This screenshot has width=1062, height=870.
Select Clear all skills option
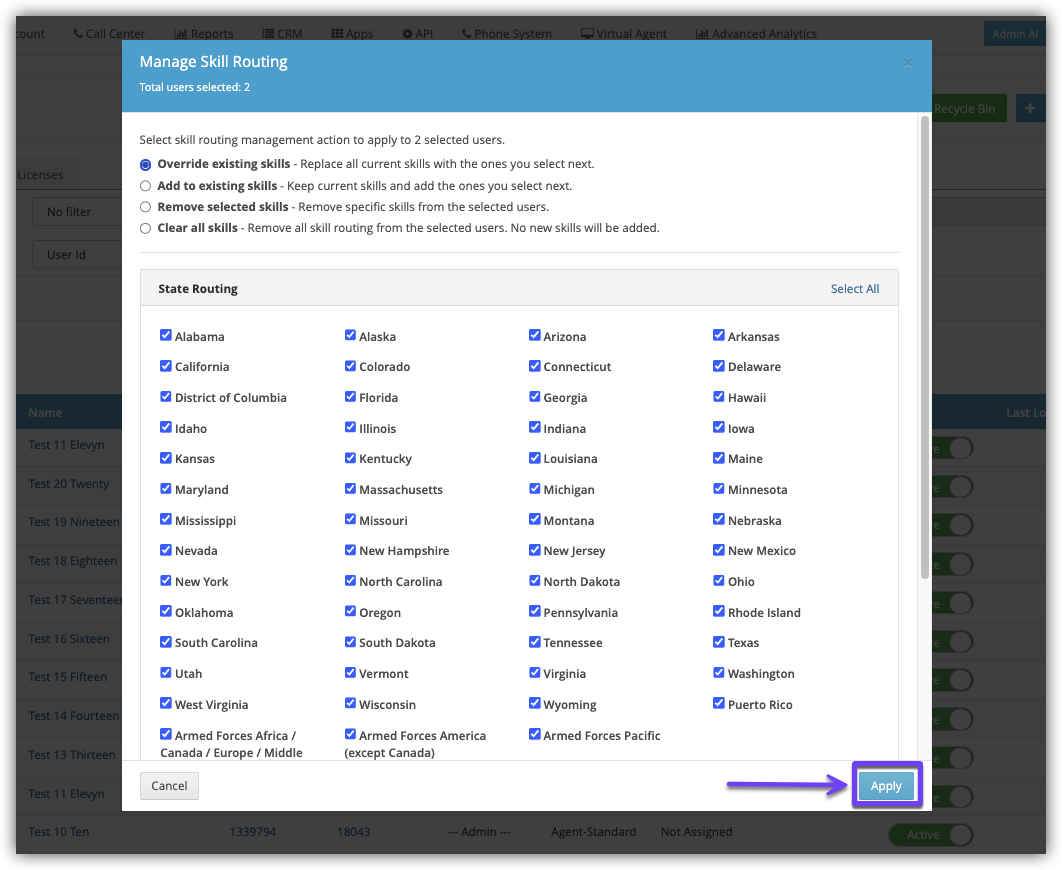[145, 228]
